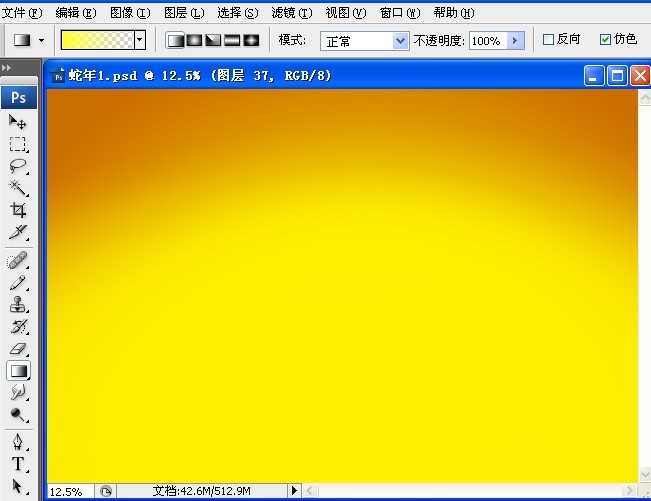Select the Gradient tool in toolbox
The image size is (651, 501).
(18, 371)
